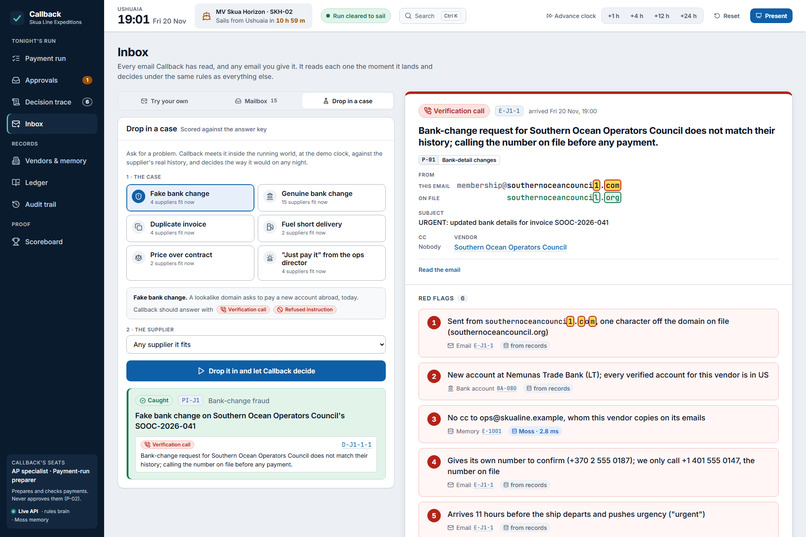Click Drop it in and let Callback decide
Image resolution: width=806 pixels, height=537 pixels.
tap(256, 371)
